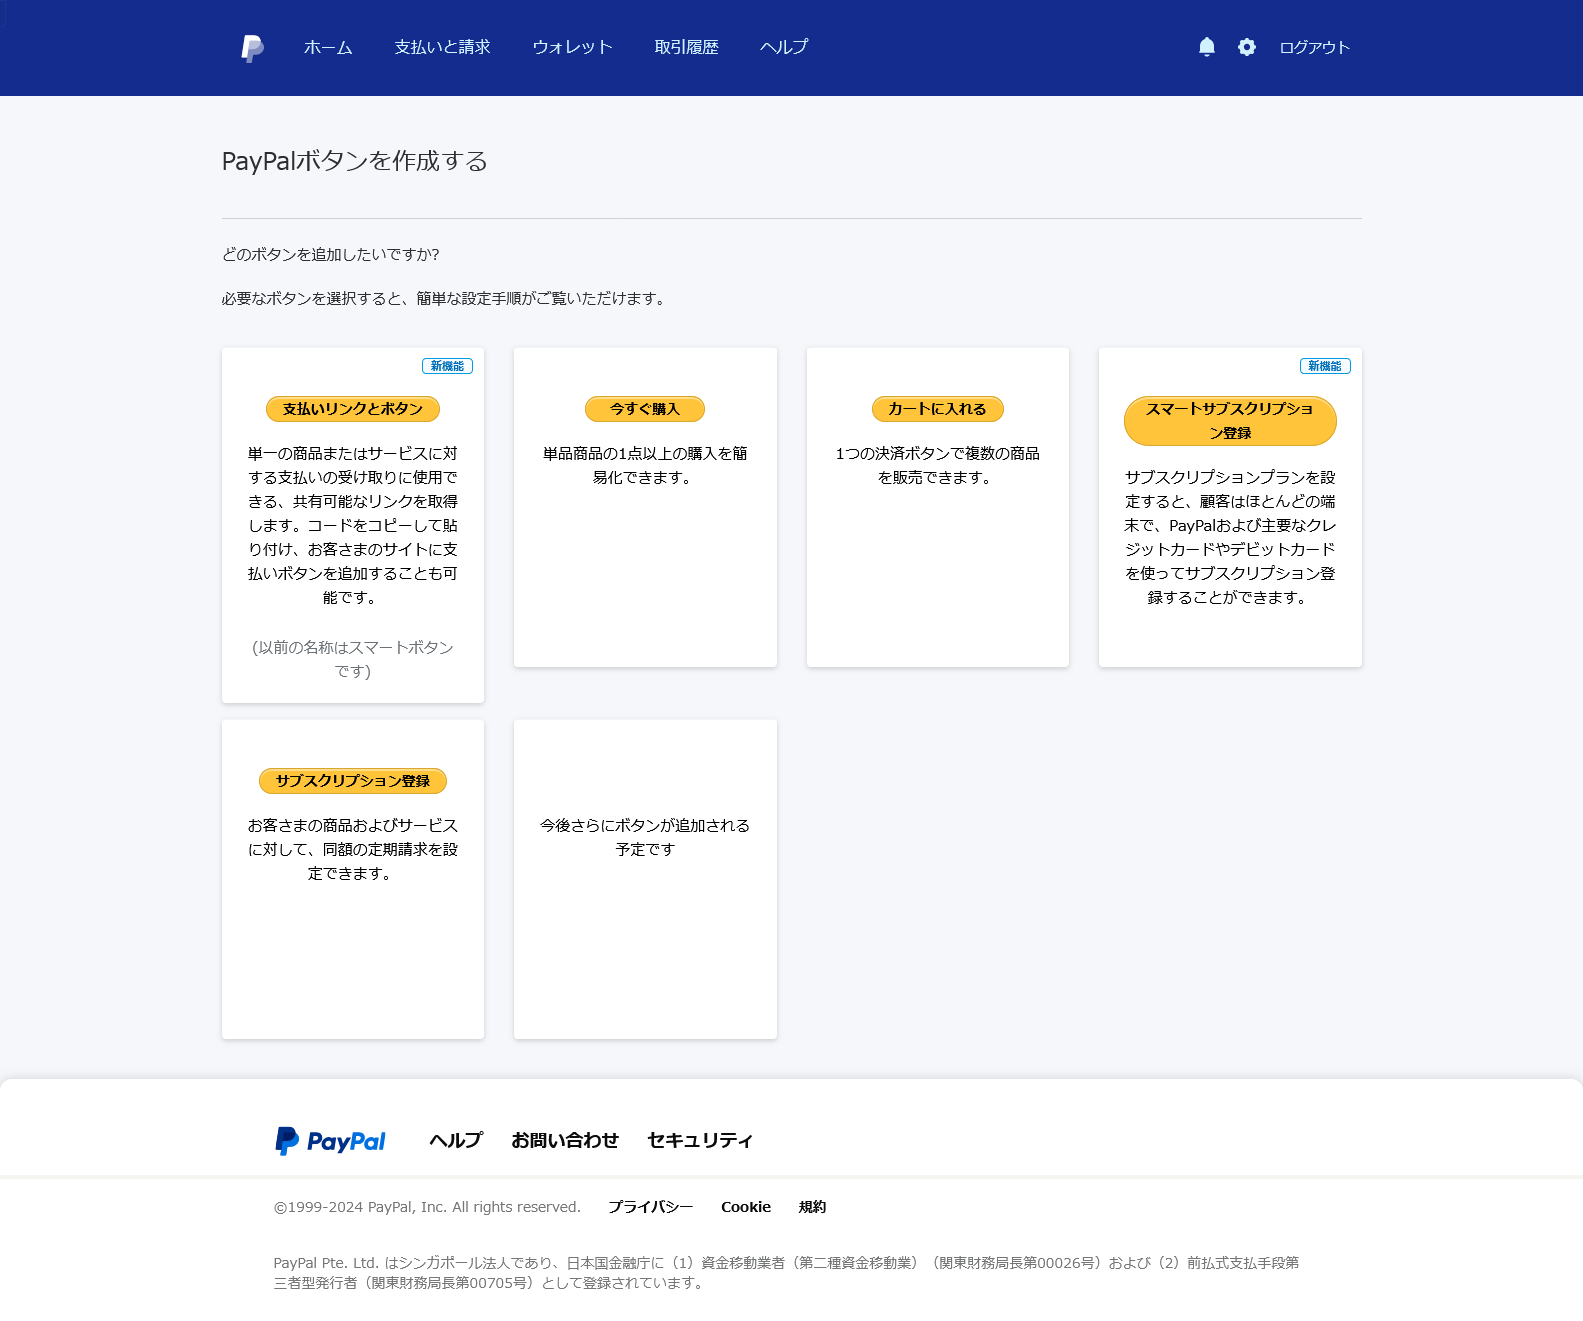Click the PayPal Pte. Ltd. registration text

pos(786,1273)
